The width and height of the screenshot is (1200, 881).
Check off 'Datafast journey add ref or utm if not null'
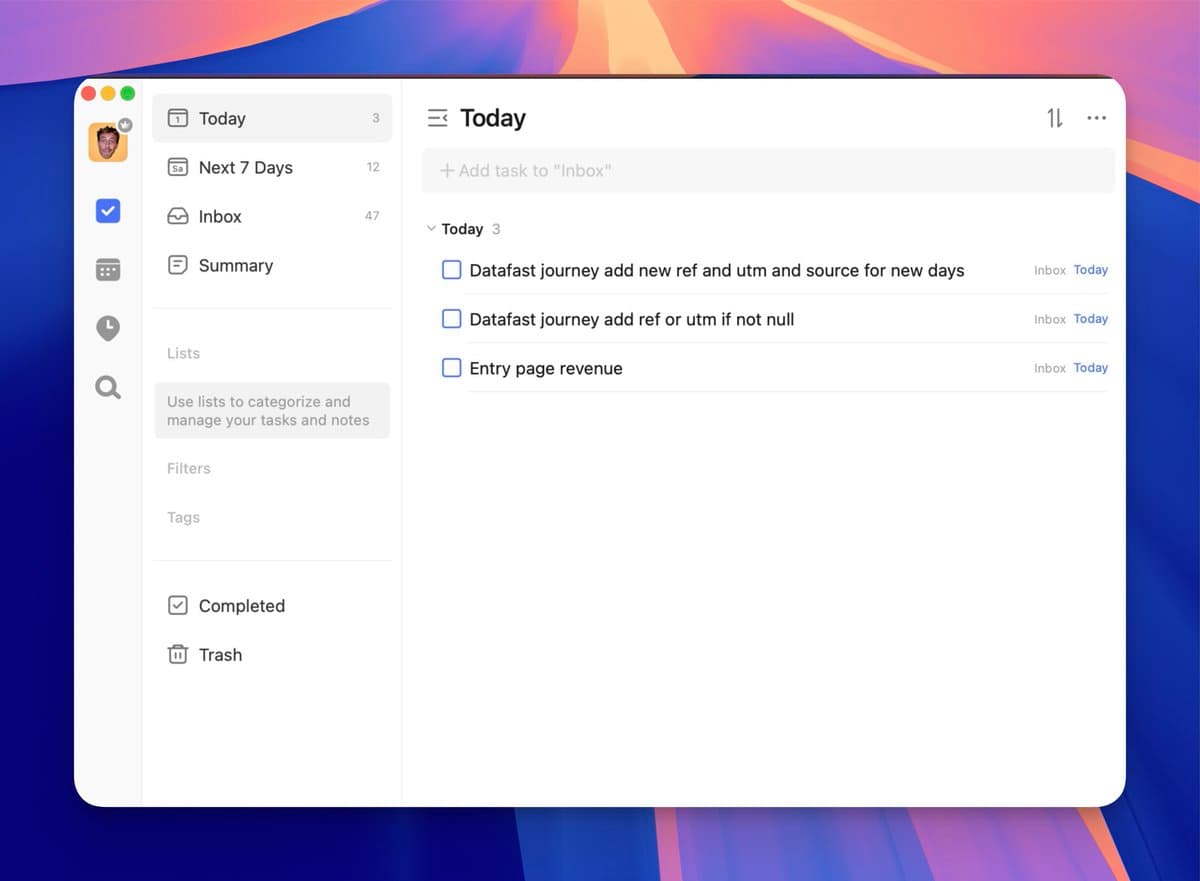452,319
